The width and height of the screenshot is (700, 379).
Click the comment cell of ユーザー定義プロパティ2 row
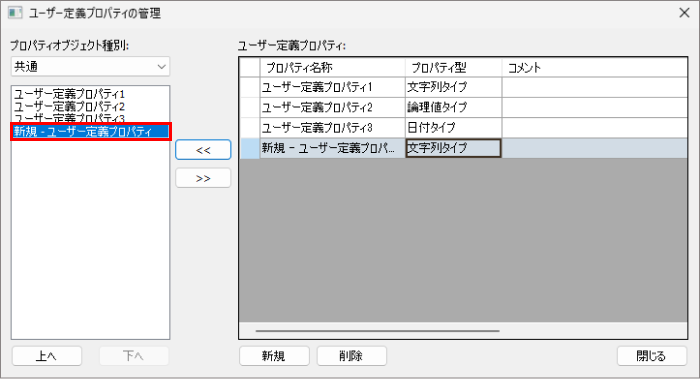(x=595, y=107)
